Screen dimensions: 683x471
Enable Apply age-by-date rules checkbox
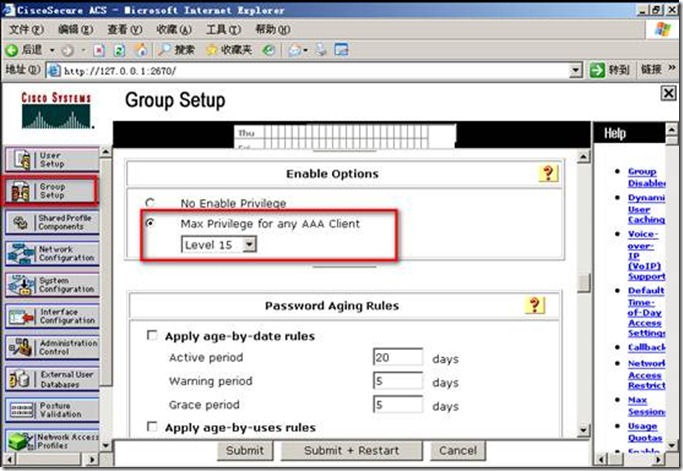coord(152,335)
